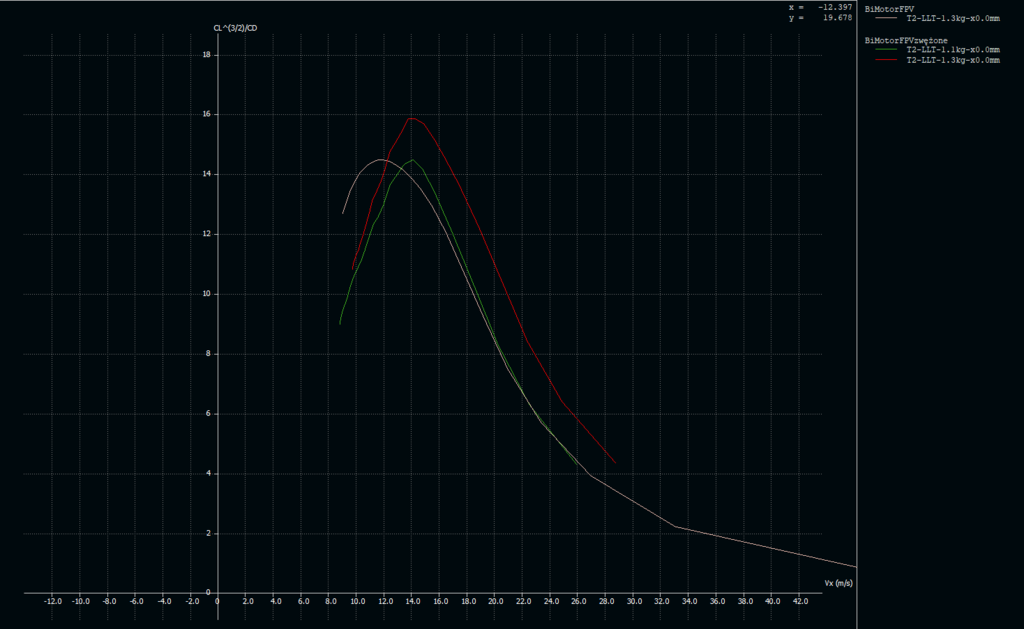Viewport: 1024px width, 629px height.
Task: Click the peak of the white curve
Action: pos(380,159)
